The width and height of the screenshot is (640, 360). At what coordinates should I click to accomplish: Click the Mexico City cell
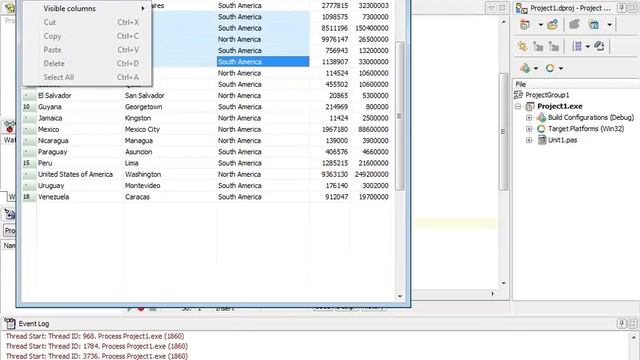pos(170,129)
